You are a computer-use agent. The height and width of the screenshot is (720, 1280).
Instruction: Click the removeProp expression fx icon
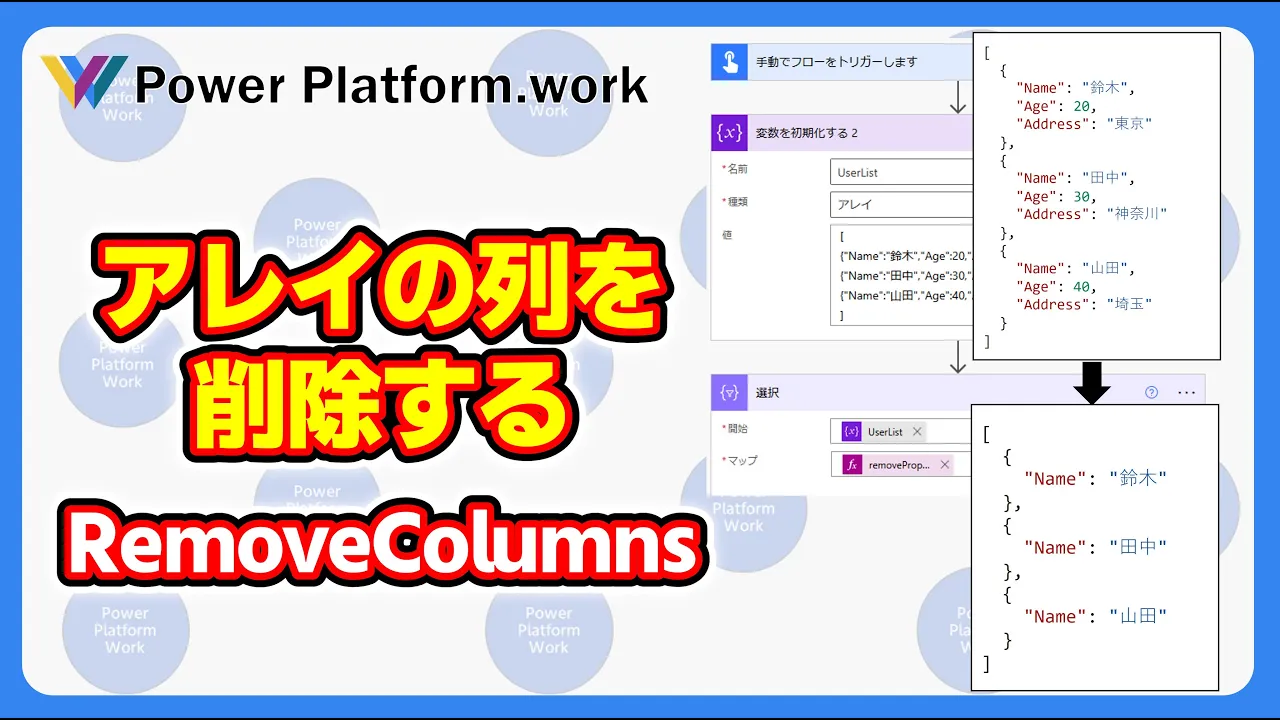(x=852, y=465)
